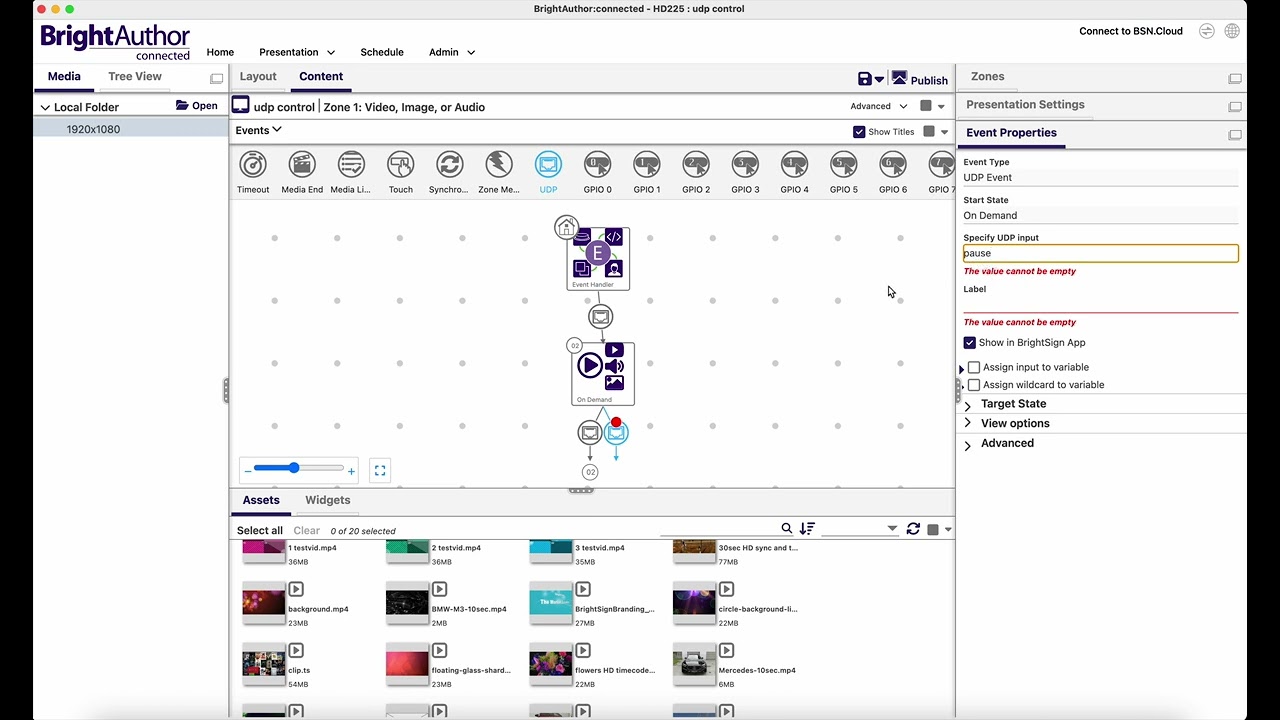Select the On Demand state node
Viewport: 1280px width, 720px height.
tap(603, 373)
